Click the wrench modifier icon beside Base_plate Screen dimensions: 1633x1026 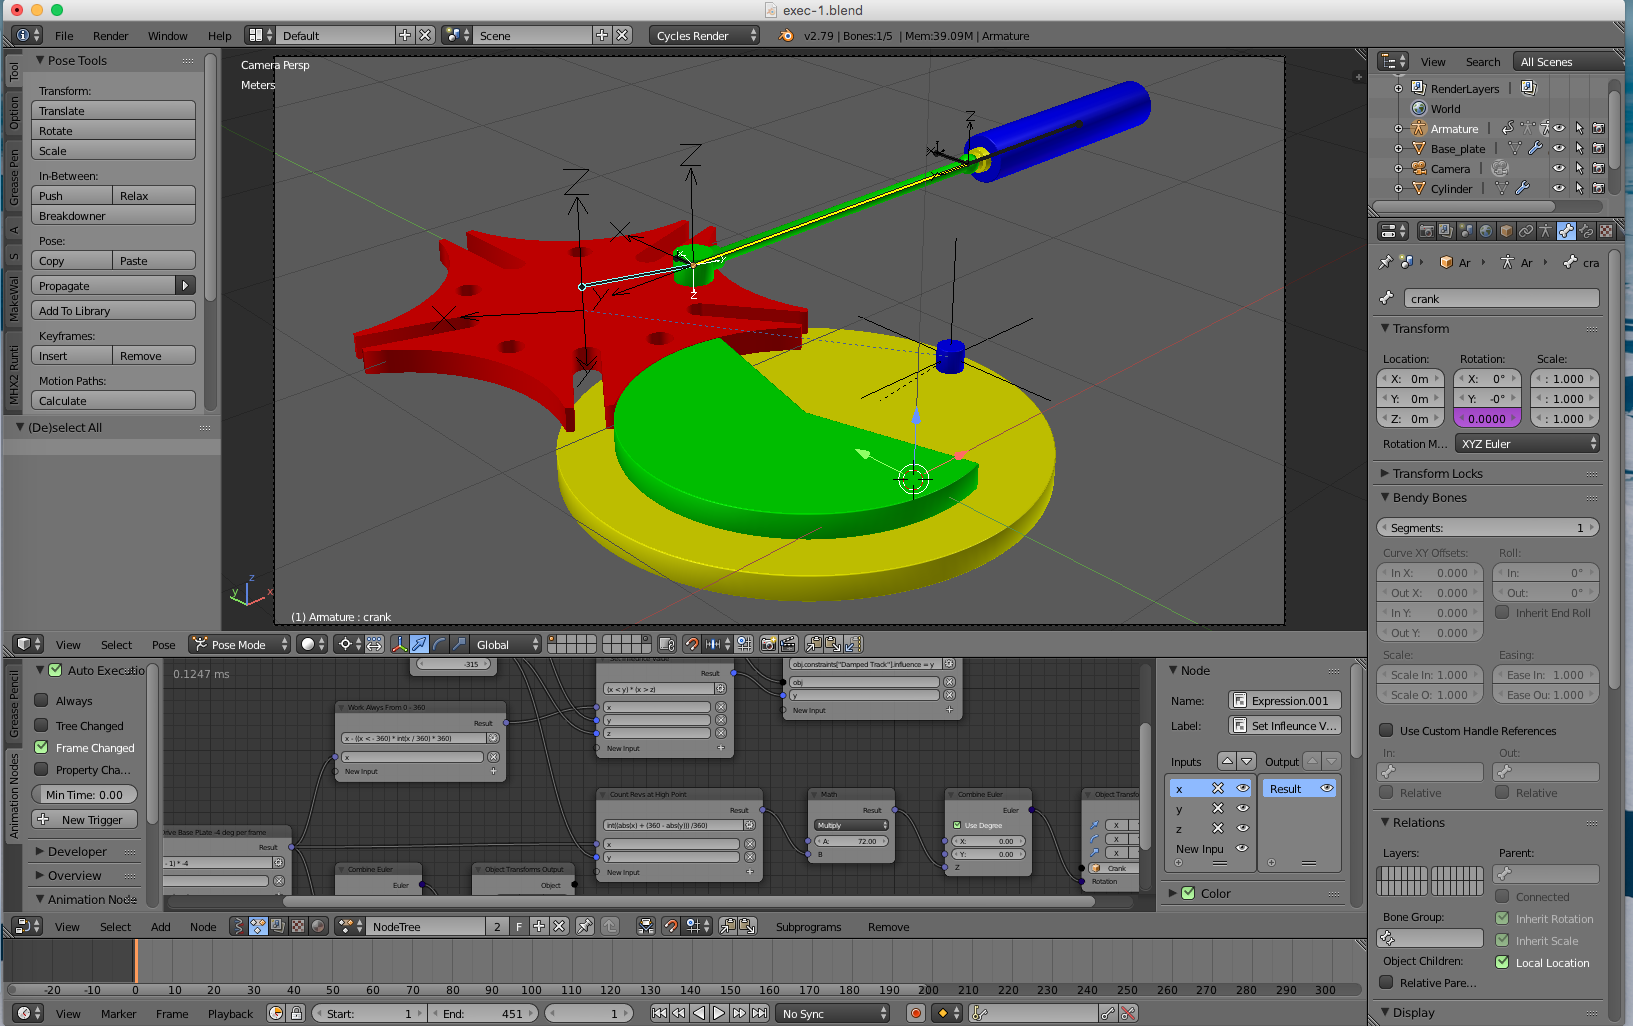coord(1535,148)
